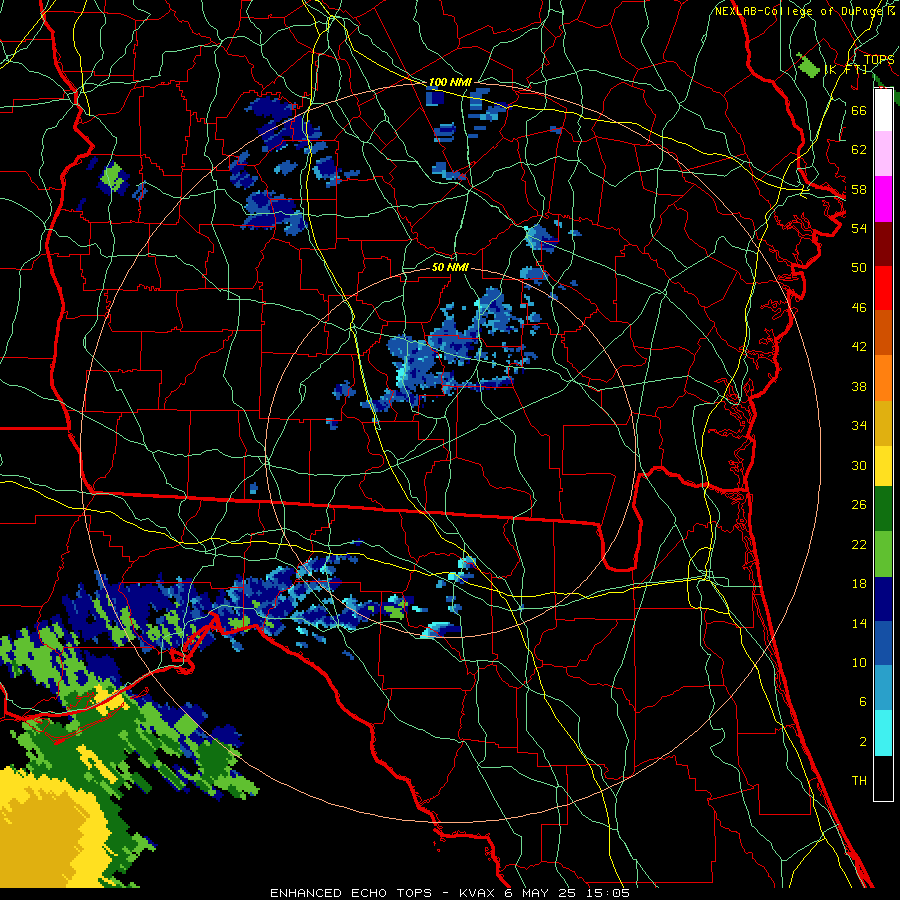This screenshot has height=900, width=900.
Task: Click the legend value '54'
Action: tap(859, 228)
